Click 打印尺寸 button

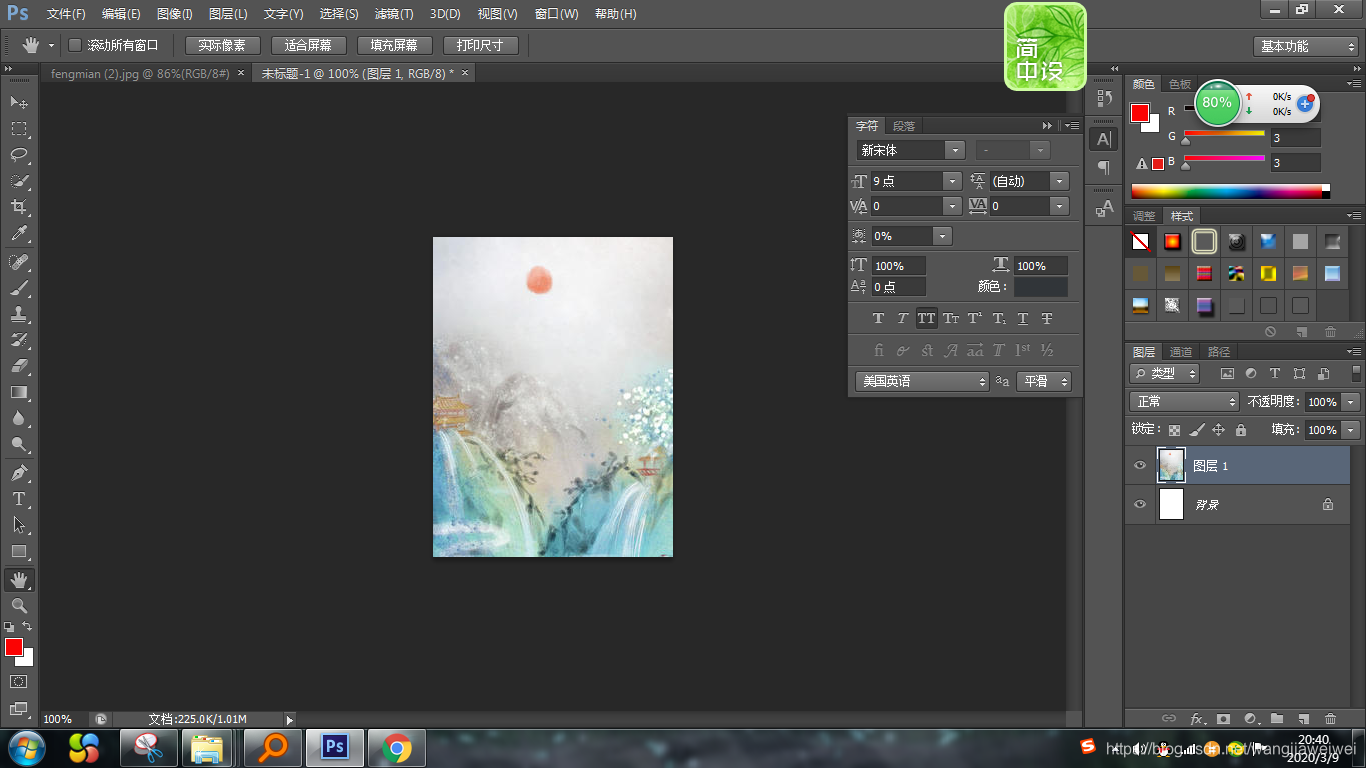pos(480,46)
